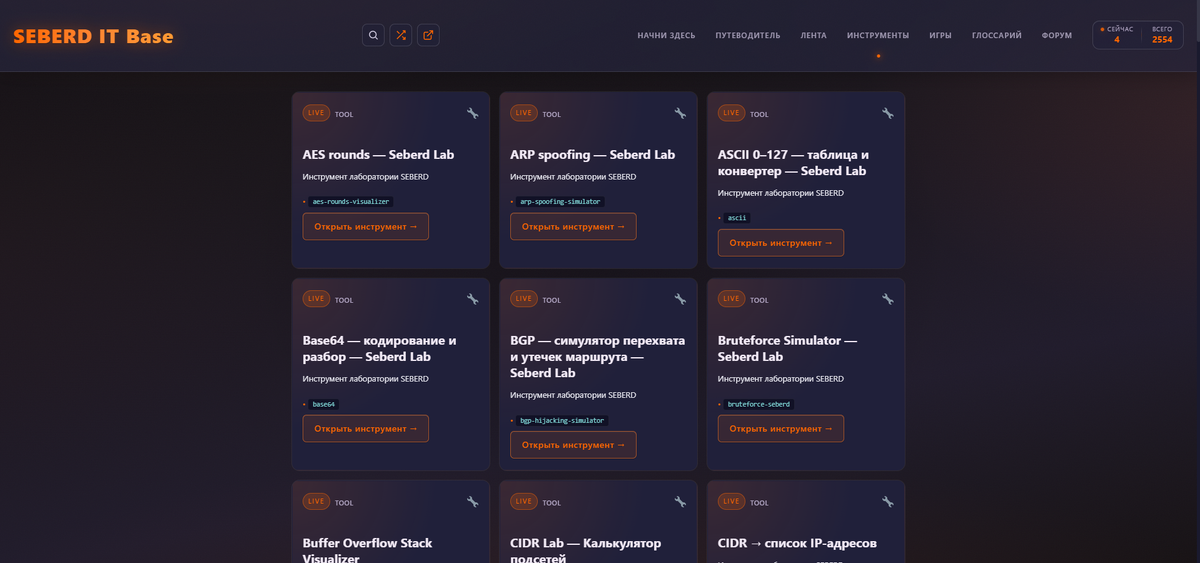Select НАЧНИ ЗДЕСЬ in the navigation
This screenshot has height=563, width=1200.
[x=666, y=35]
